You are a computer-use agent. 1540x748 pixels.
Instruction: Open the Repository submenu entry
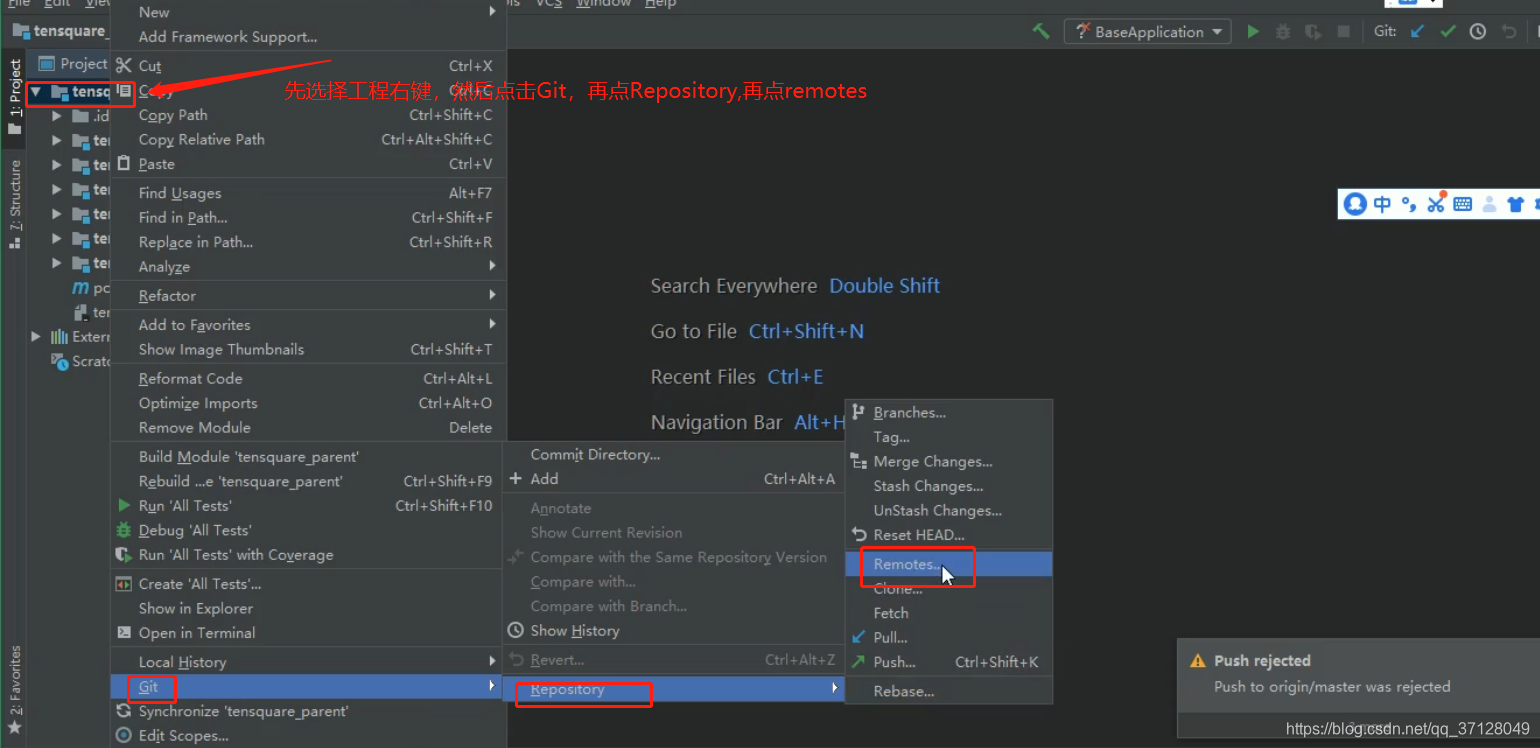tap(674, 690)
